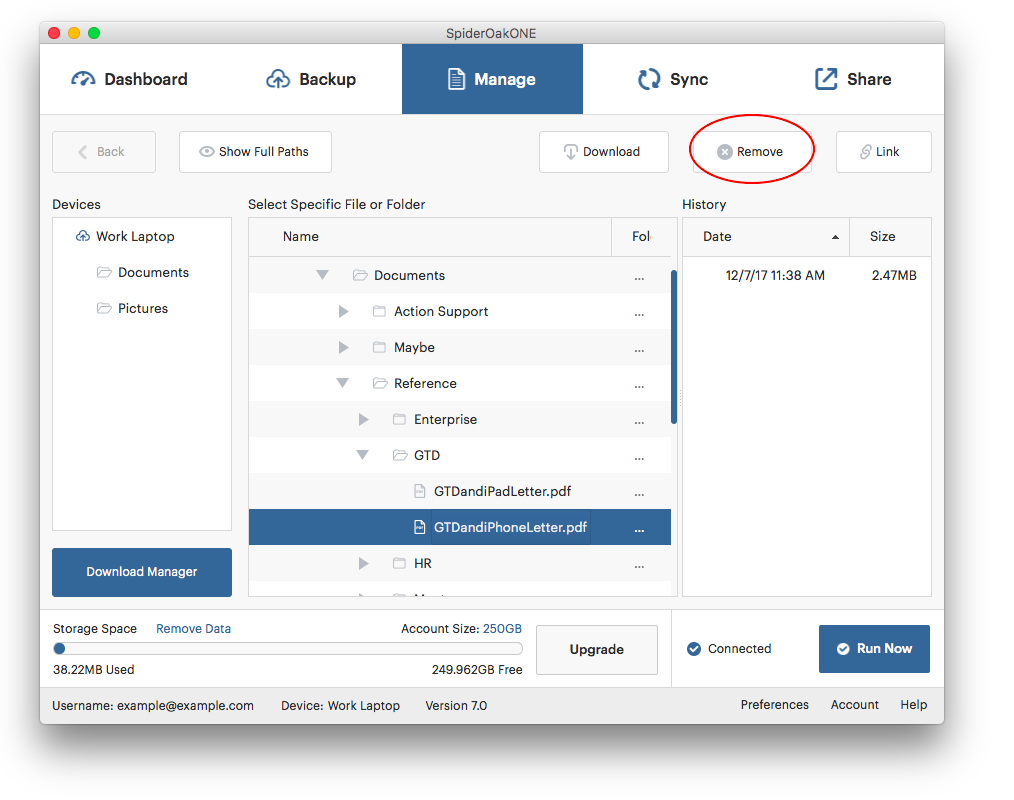The image size is (1014, 800).
Task: Select the Work Laptop device
Action: pos(135,237)
